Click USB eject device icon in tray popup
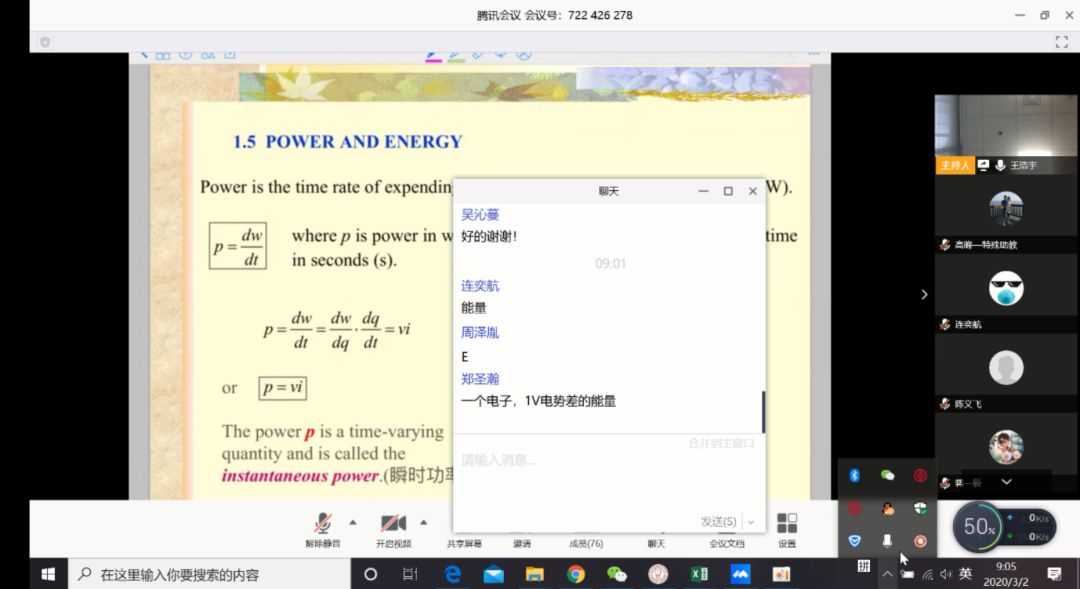Screen dimensions: 1080x589 pyautogui.click(x=887, y=541)
